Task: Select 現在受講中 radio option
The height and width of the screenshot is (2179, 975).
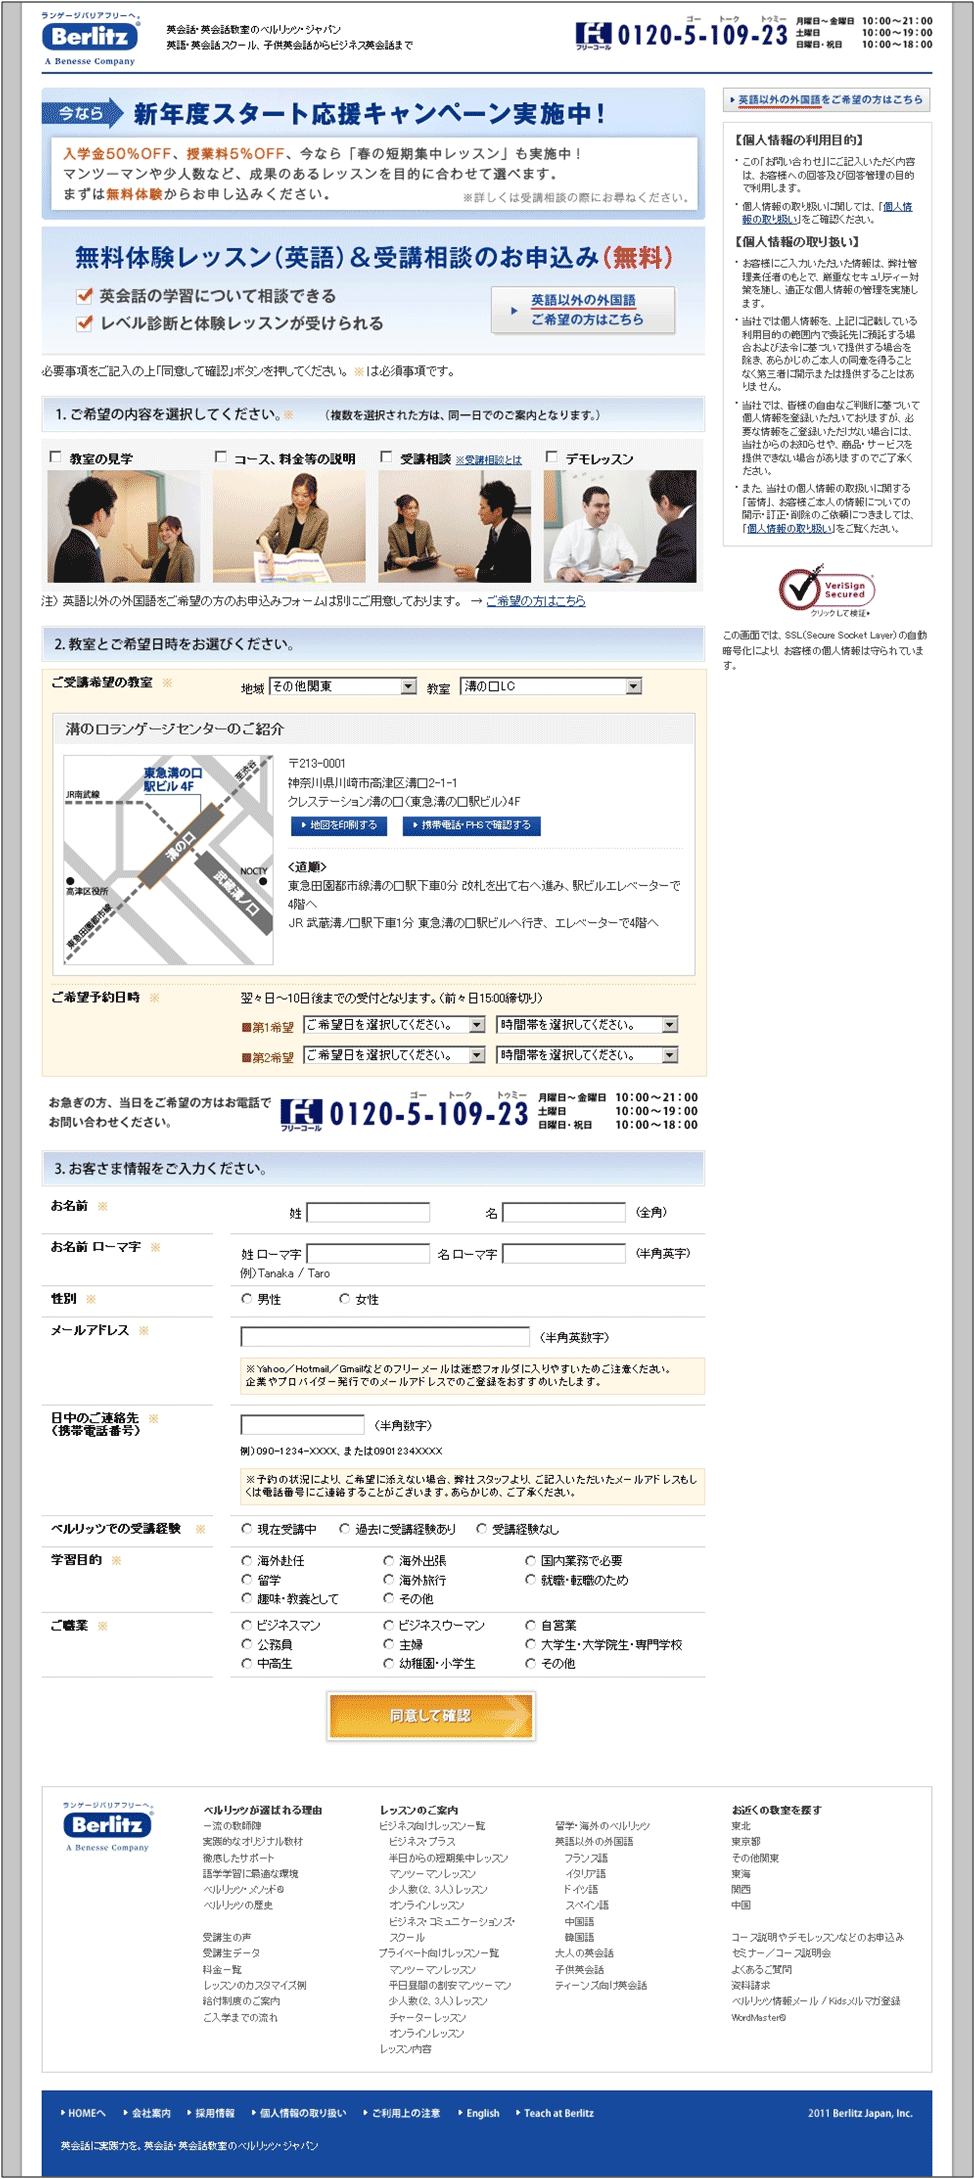Action: point(247,1528)
